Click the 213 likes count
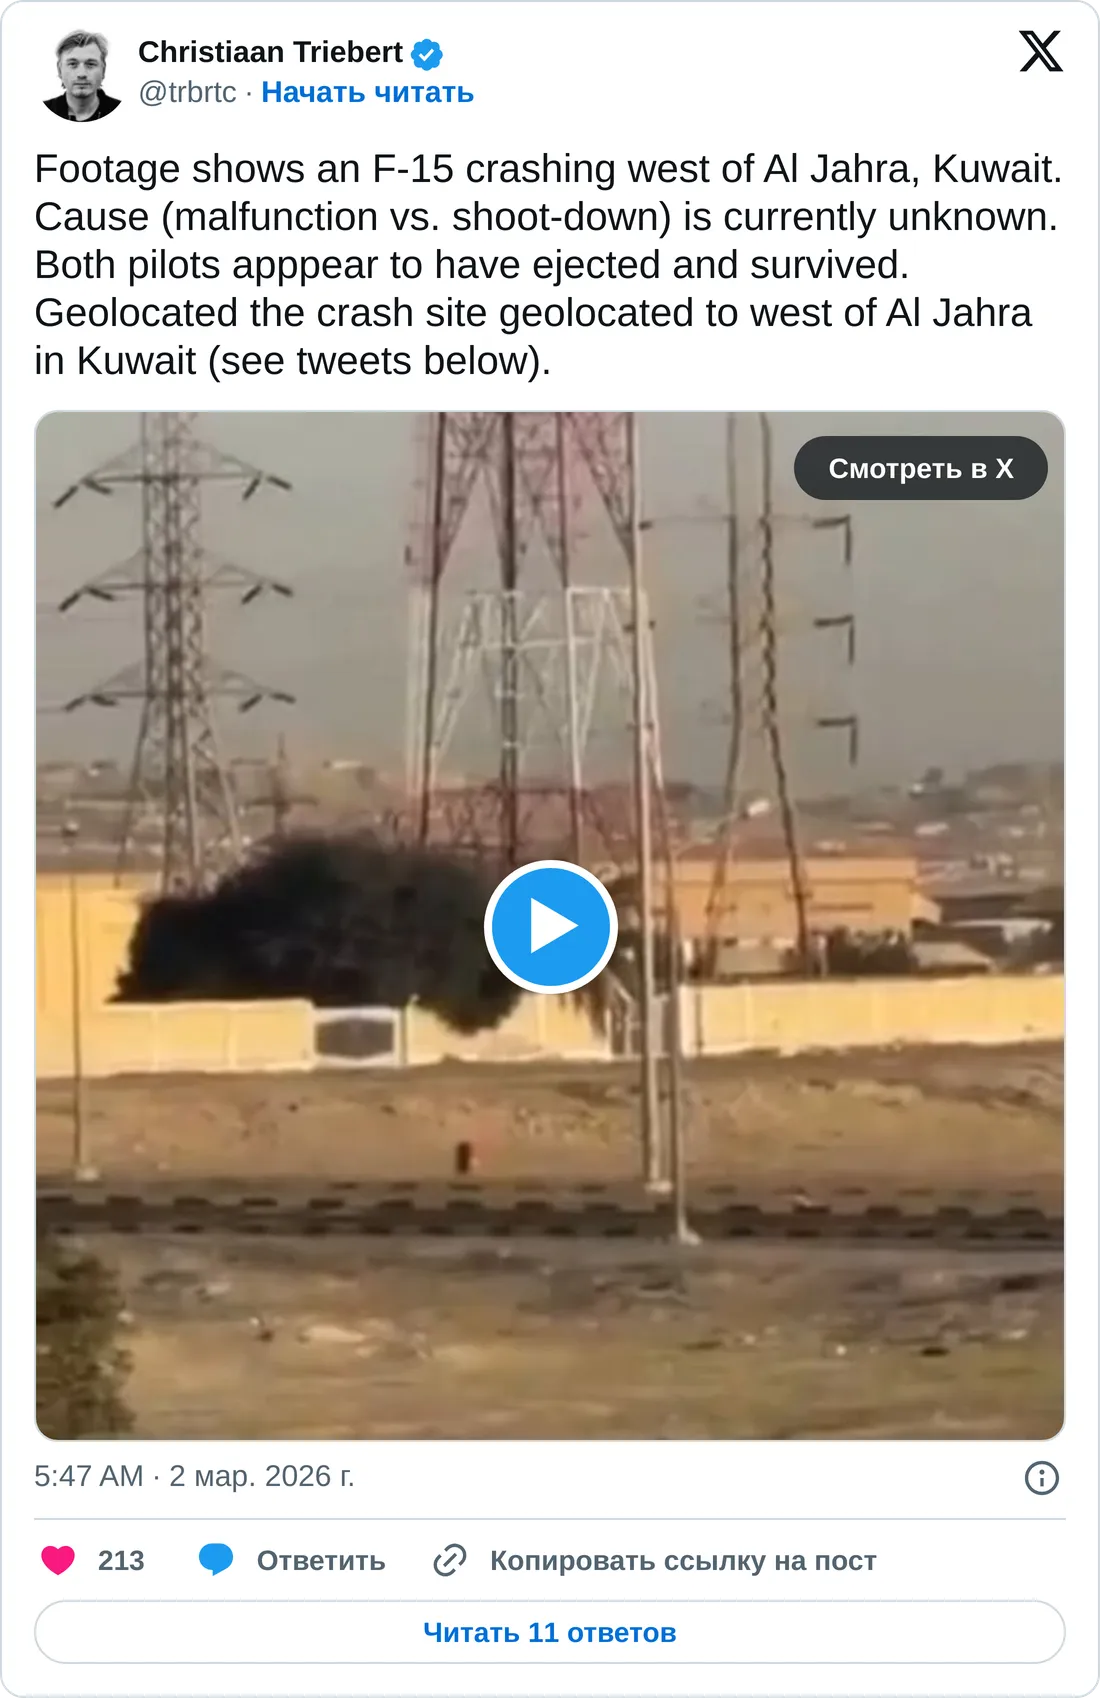This screenshot has width=1100, height=1698. (121, 1561)
